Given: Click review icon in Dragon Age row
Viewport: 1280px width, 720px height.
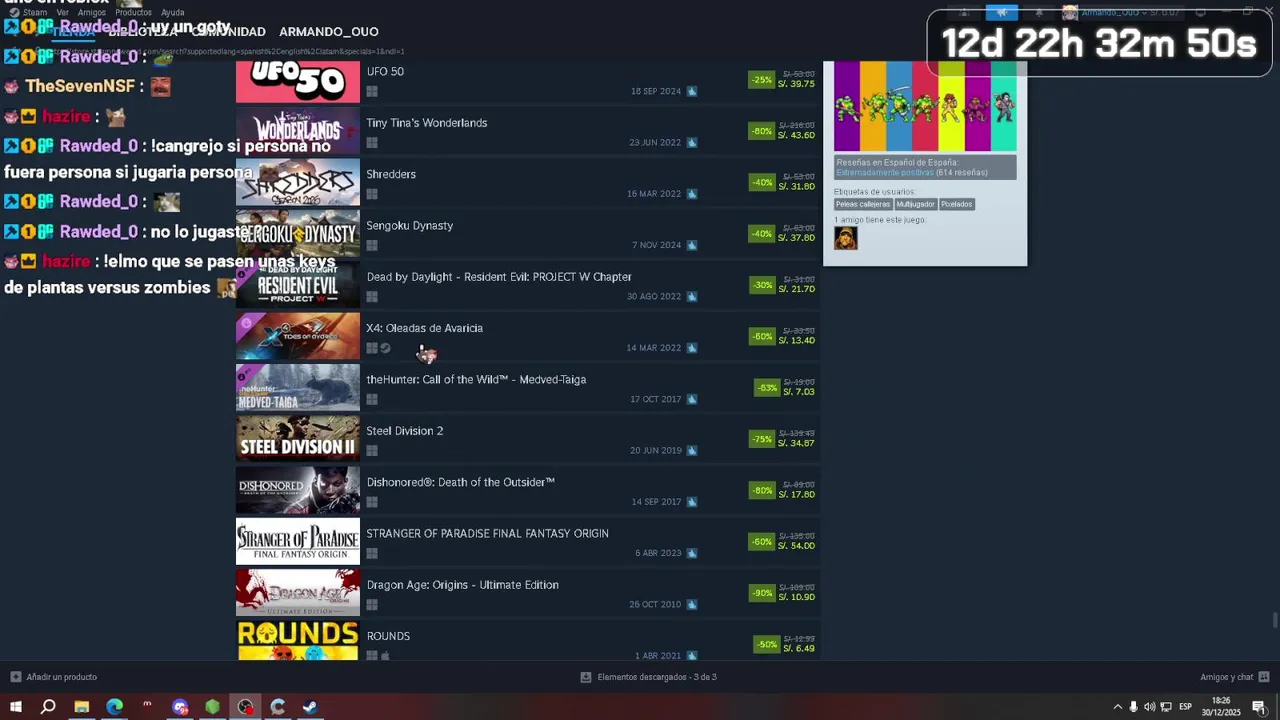Looking at the screenshot, I should click(692, 605).
